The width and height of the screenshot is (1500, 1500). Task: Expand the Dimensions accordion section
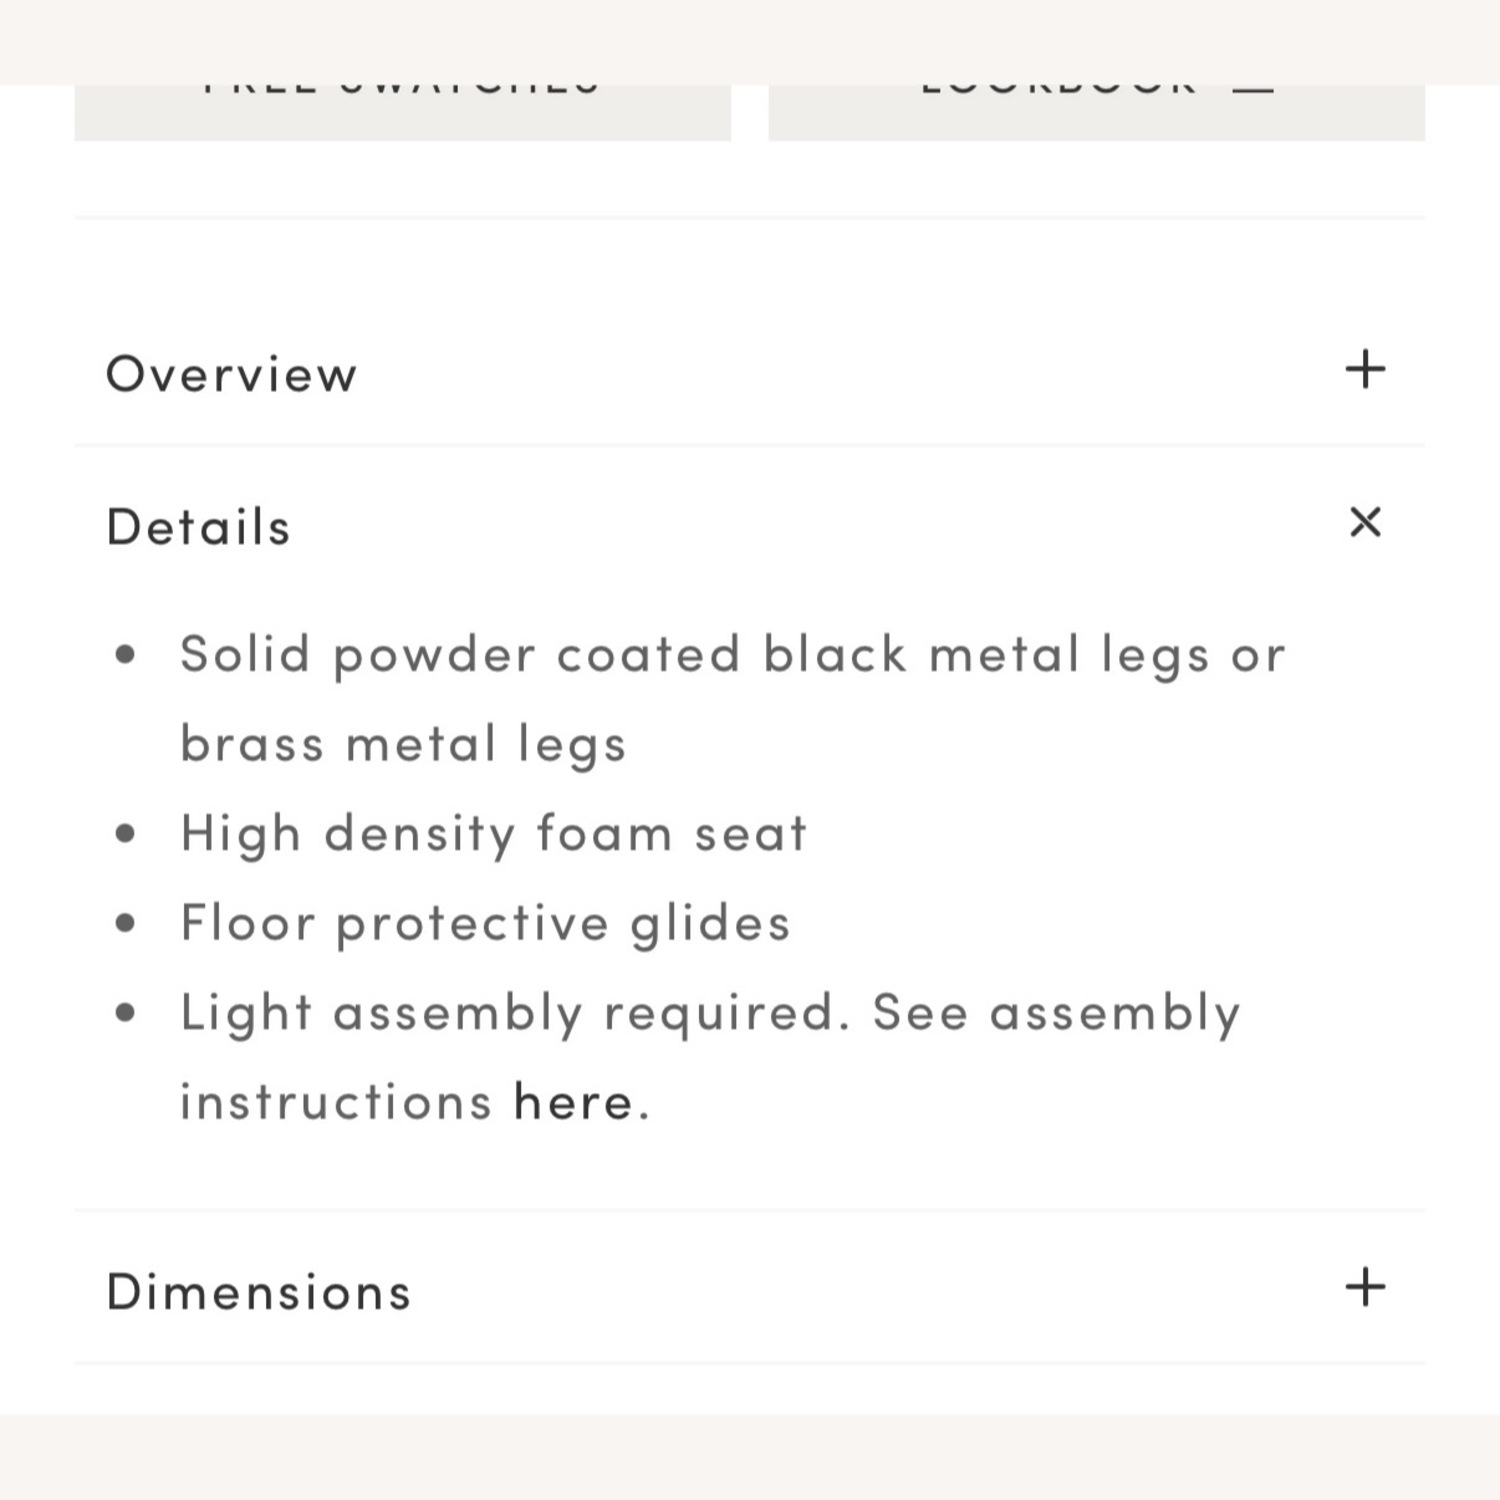click(260, 1291)
